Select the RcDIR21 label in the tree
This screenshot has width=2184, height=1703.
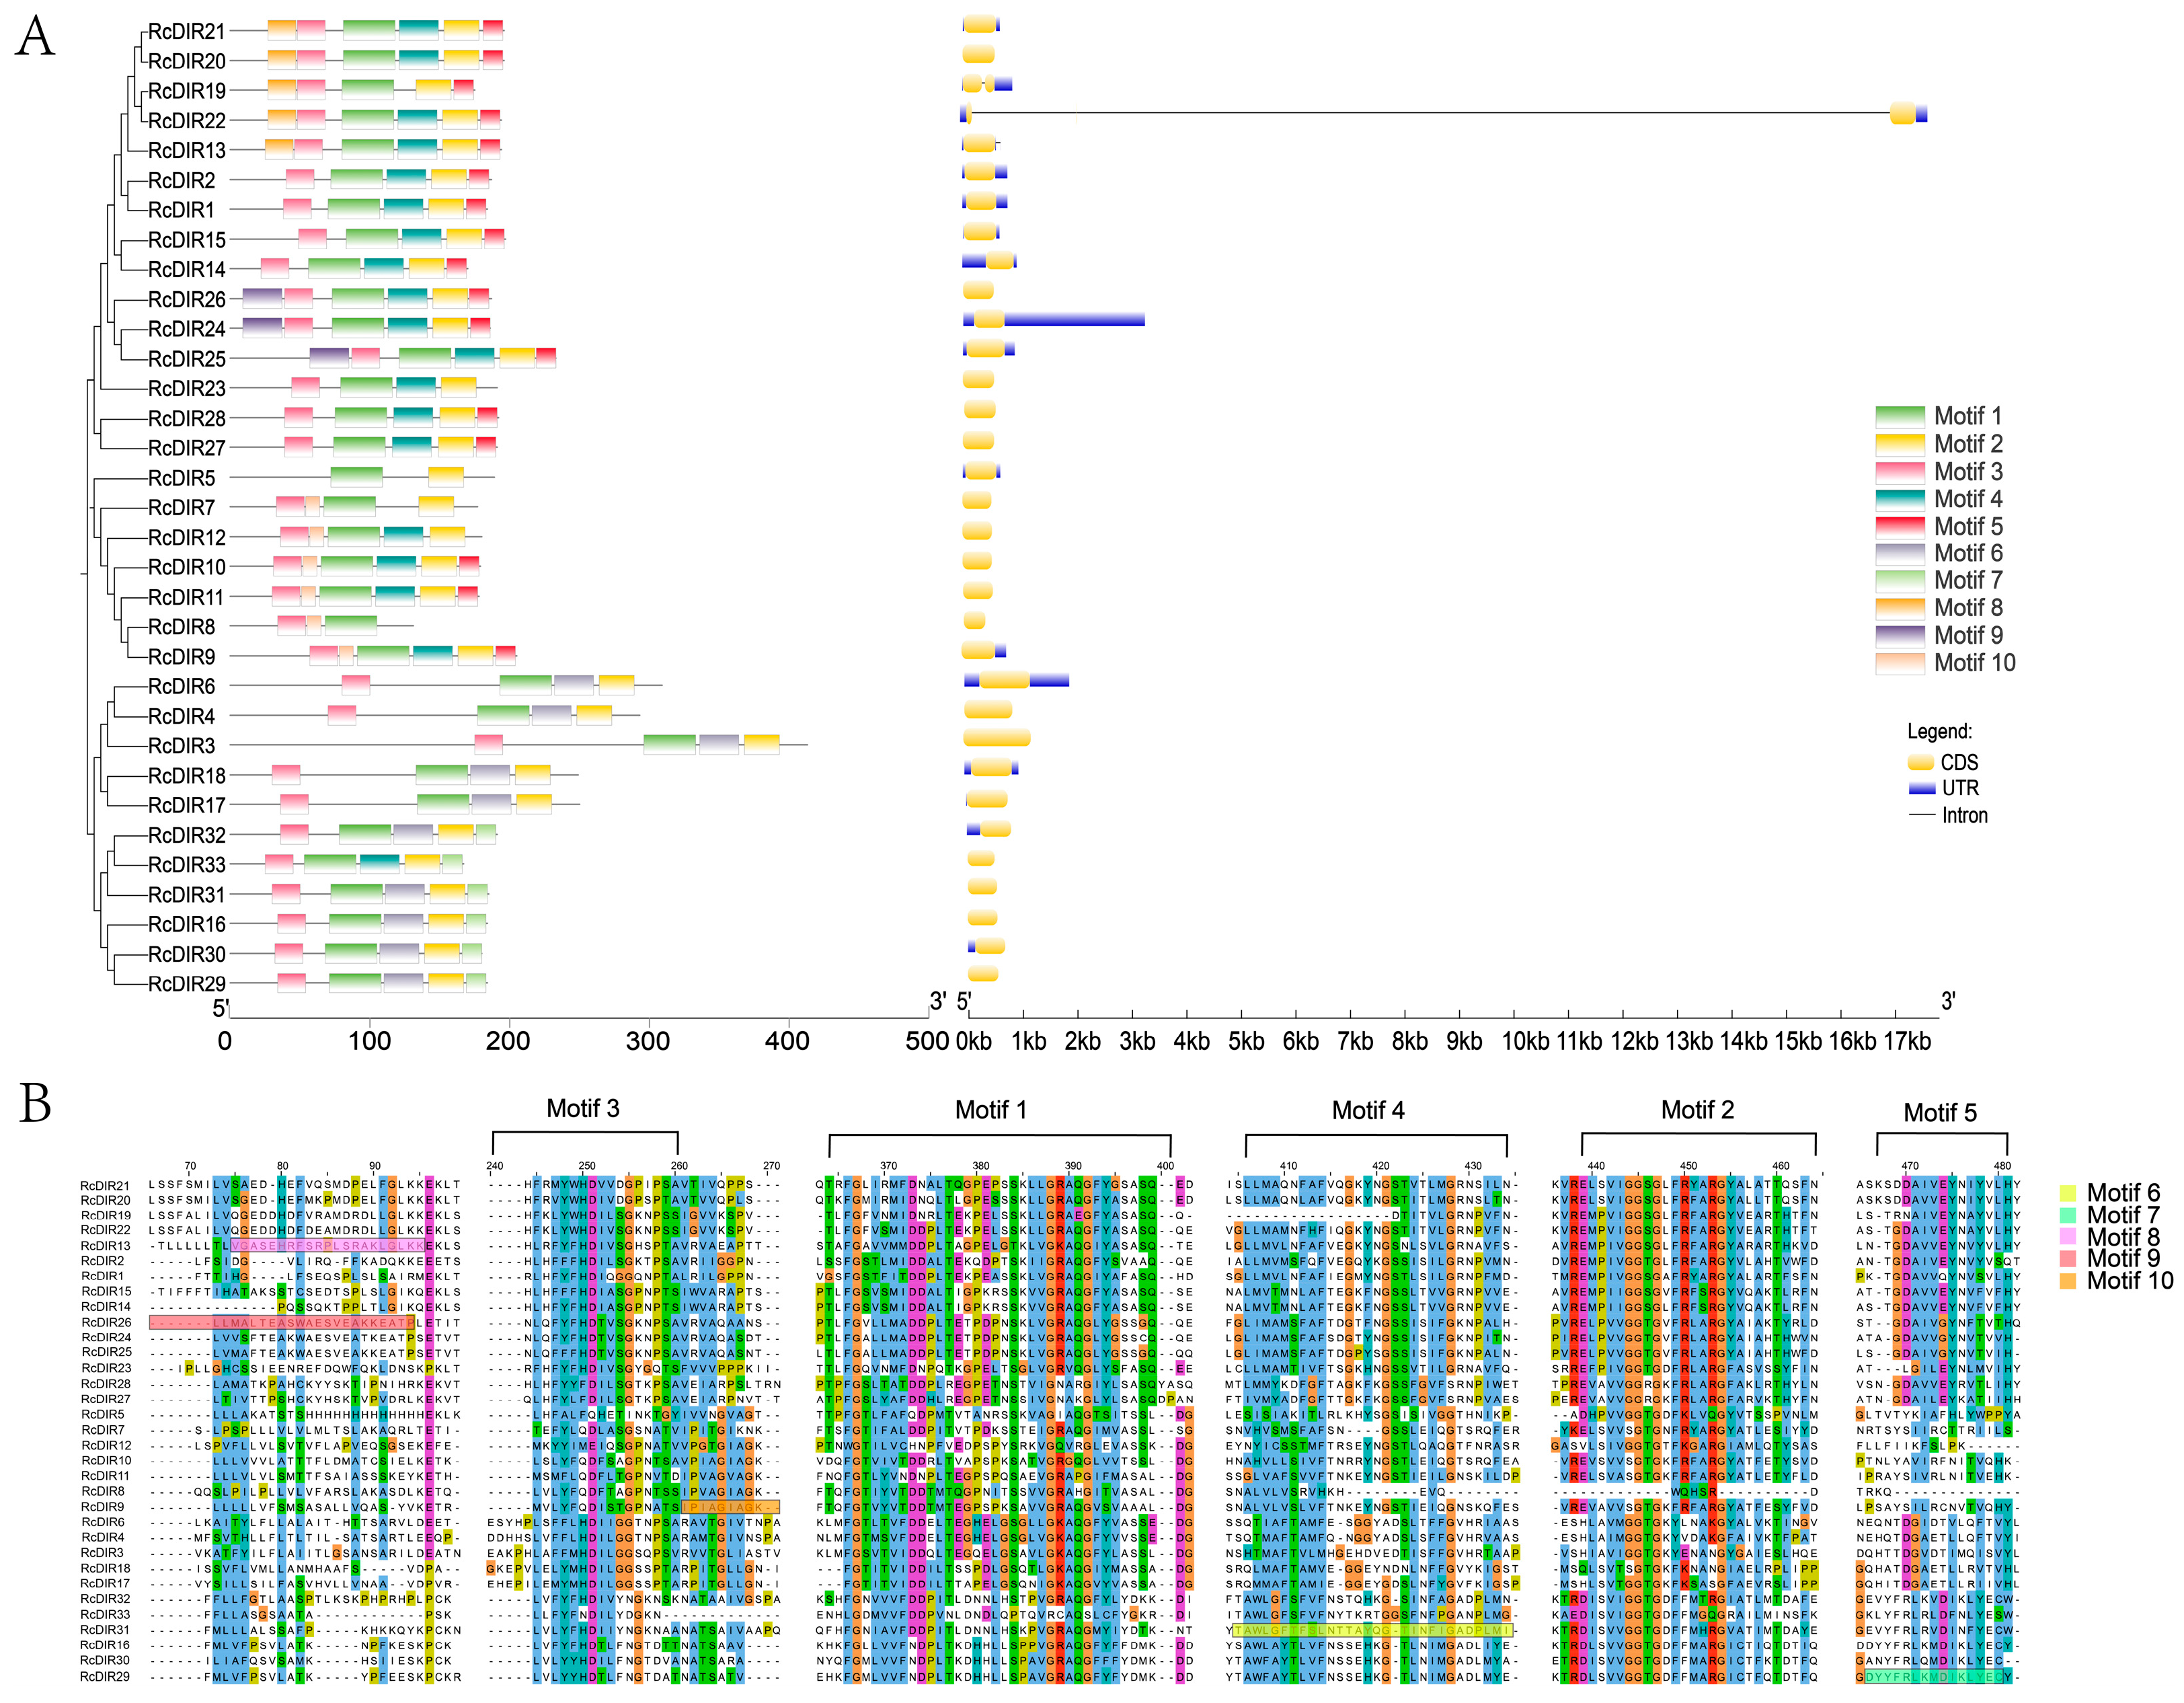click(x=187, y=31)
